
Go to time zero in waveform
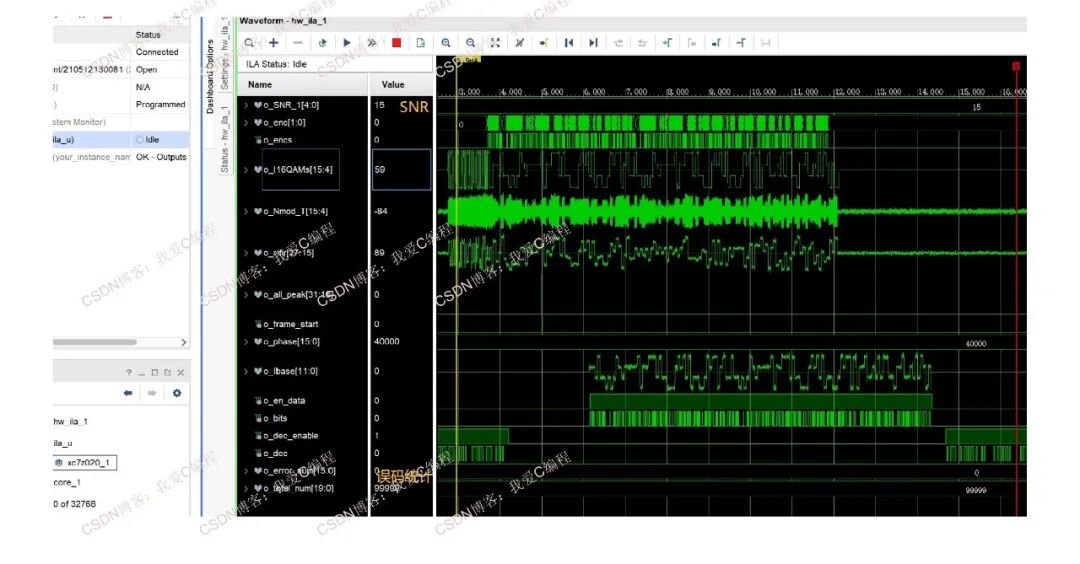[569, 43]
